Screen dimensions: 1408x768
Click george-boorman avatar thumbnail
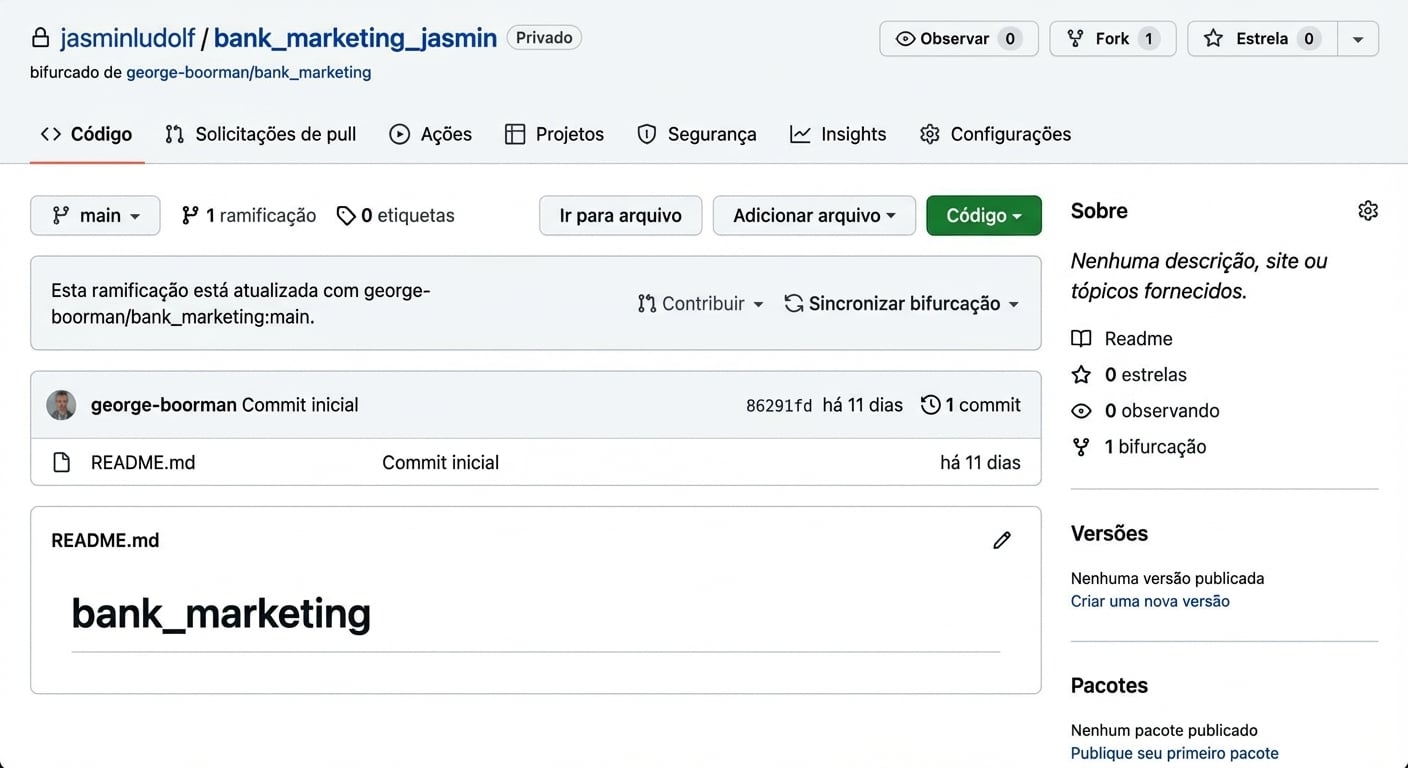61,405
